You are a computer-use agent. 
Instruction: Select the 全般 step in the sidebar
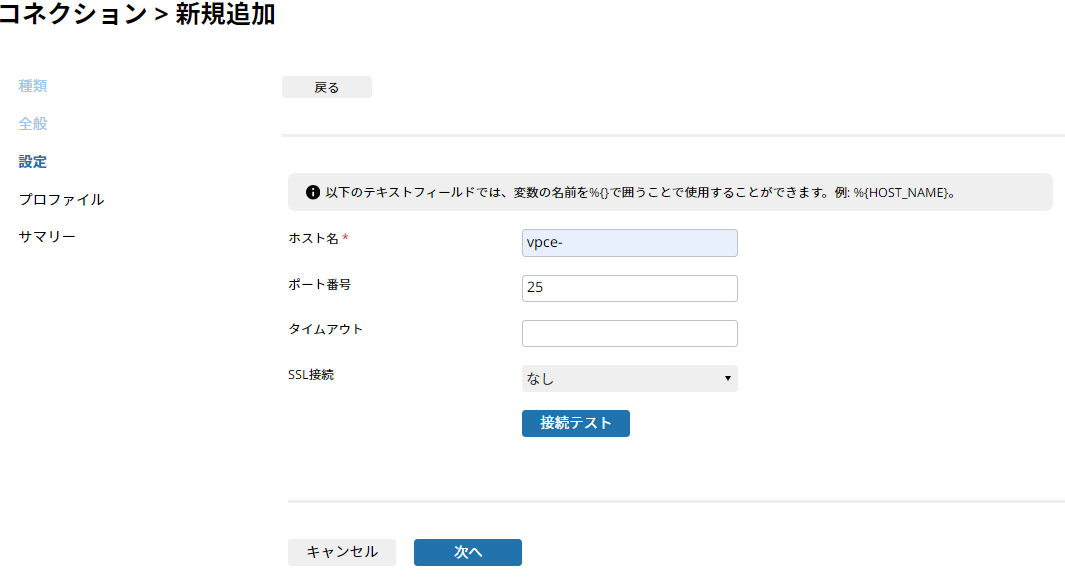33,124
